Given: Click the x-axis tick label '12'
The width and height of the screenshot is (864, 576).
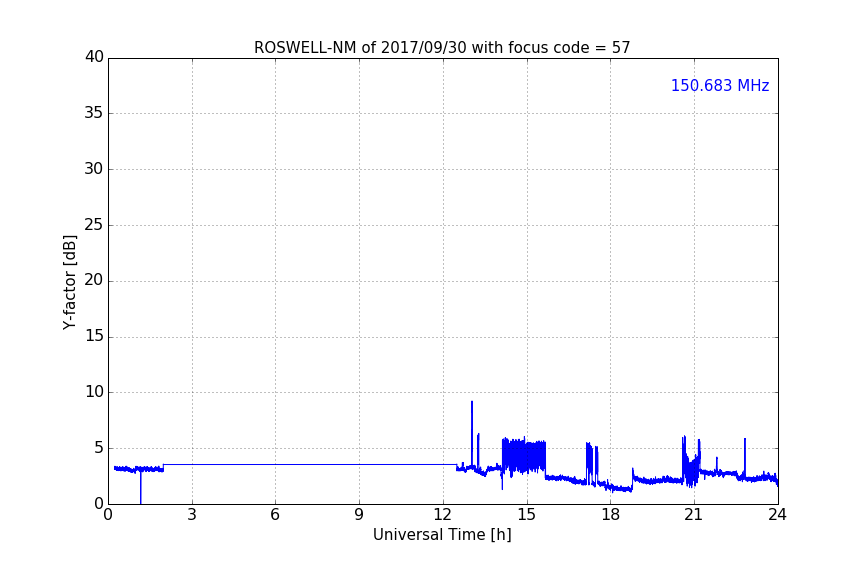Looking at the screenshot, I should coord(443,515).
